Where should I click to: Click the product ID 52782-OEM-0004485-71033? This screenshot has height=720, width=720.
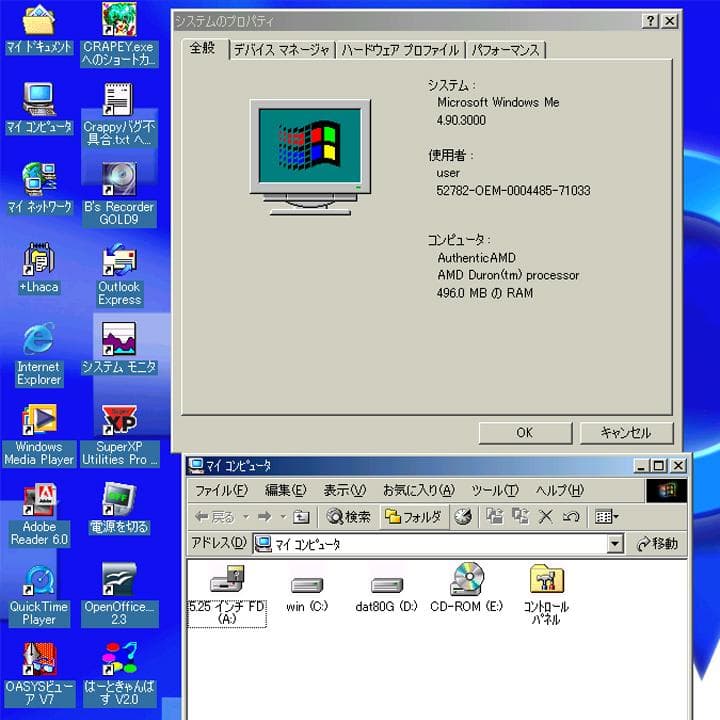click(513, 191)
